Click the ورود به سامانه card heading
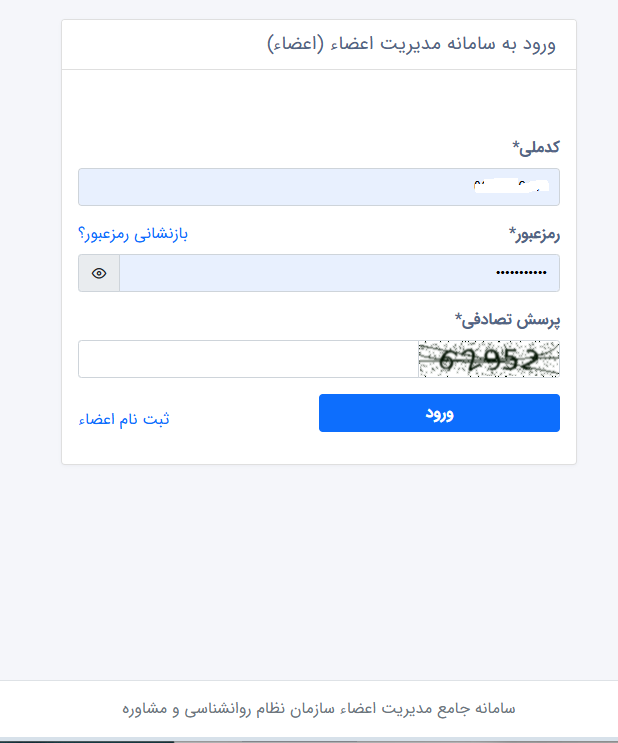618x743 pixels. 411,45
